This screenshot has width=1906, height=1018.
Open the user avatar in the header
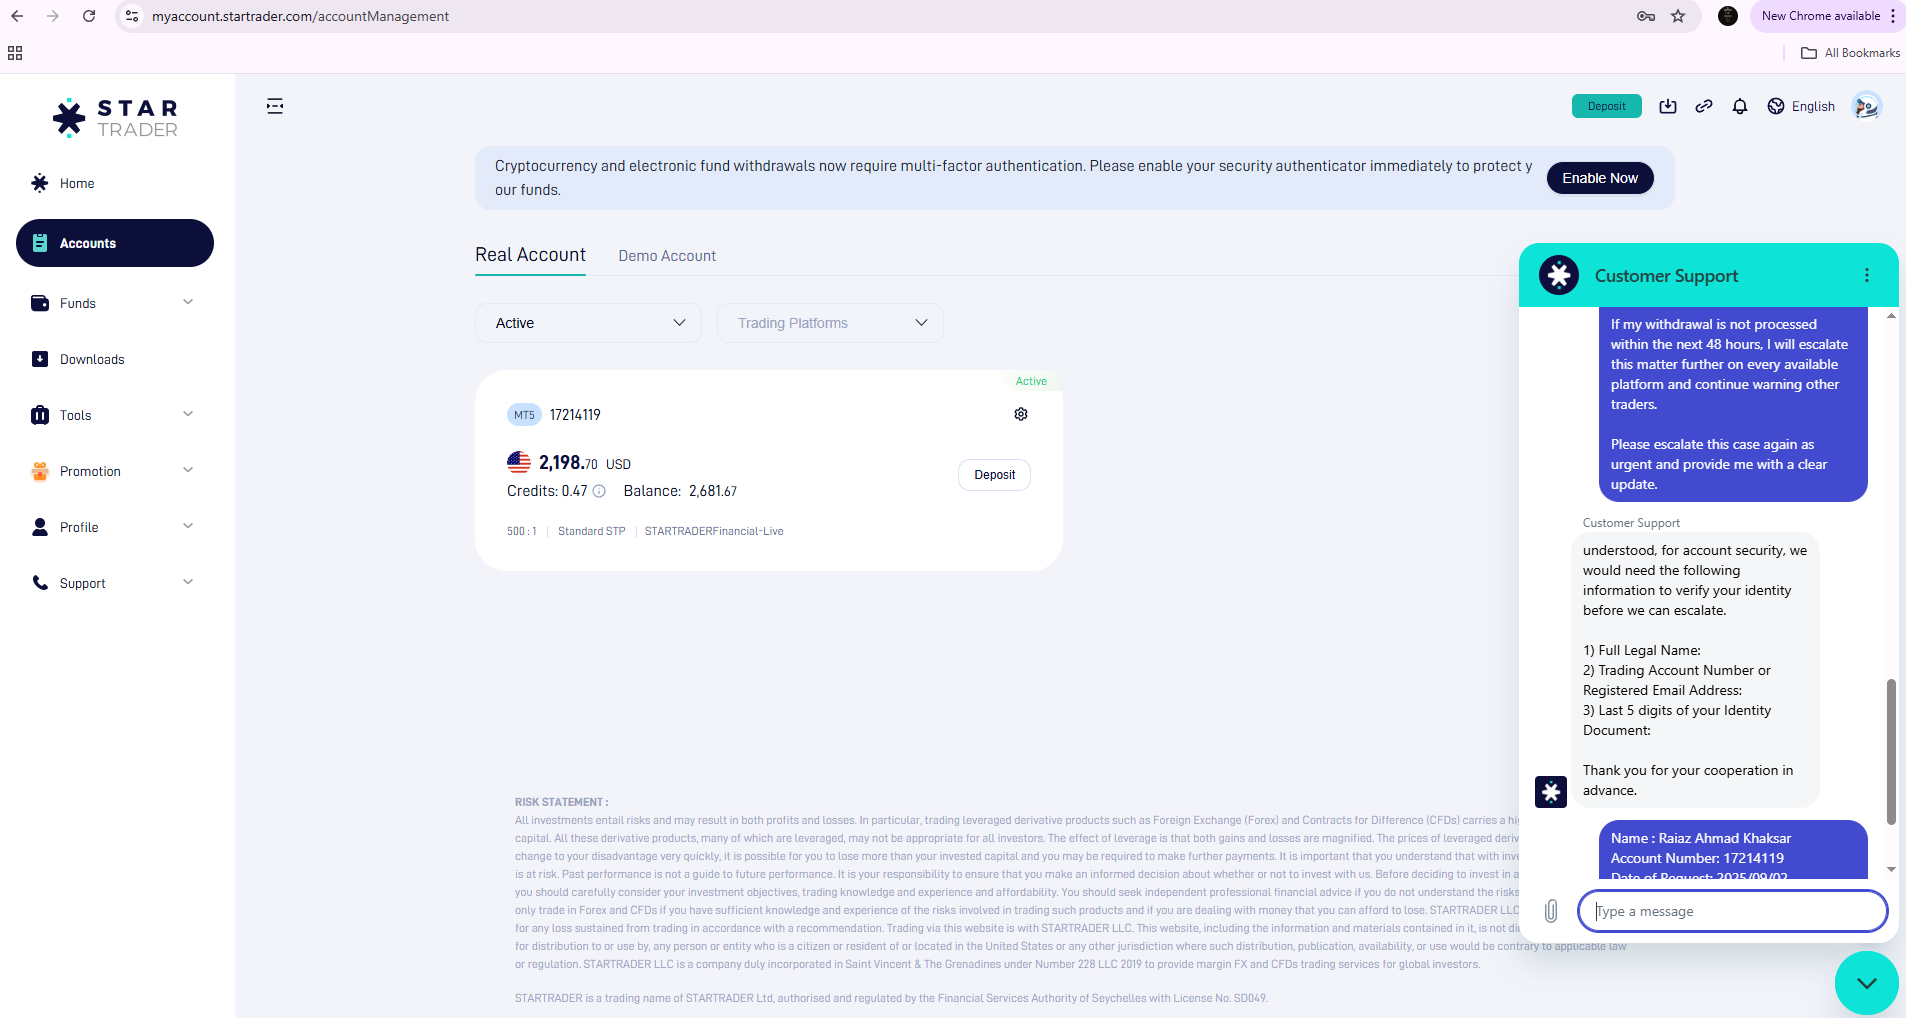tap(1867, 106)
